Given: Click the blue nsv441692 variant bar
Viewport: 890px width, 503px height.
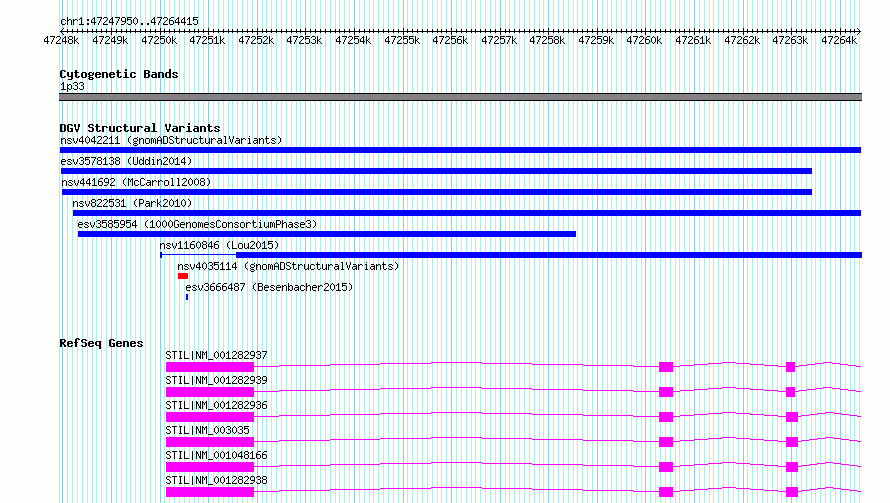Looking at the screenshot, I should (x=436, y=192).
